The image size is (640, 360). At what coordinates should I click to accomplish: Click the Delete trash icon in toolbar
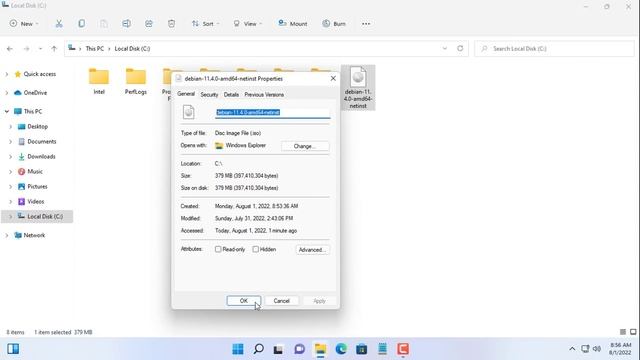pyautogui.click(x=171, y=24)
